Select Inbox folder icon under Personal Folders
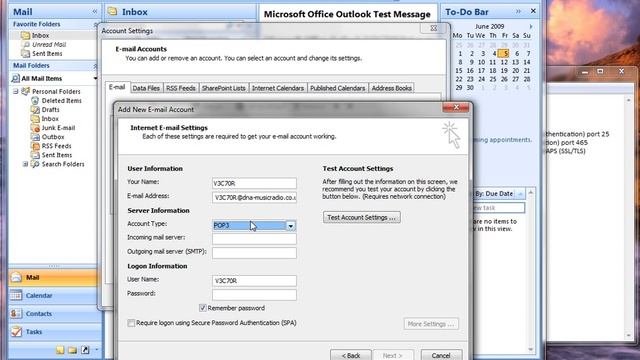The image size is (640, 360). 35,118
